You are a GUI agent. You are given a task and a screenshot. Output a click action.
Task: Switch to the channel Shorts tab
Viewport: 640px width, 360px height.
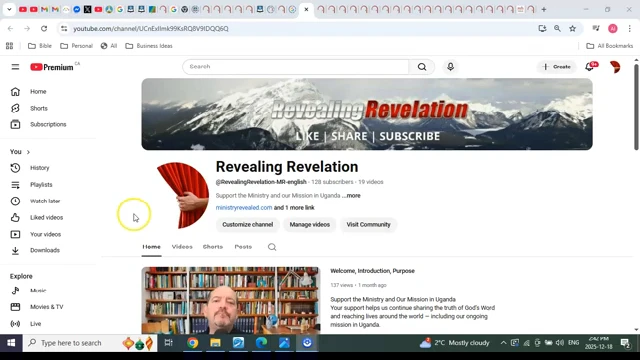click(213, 247)
